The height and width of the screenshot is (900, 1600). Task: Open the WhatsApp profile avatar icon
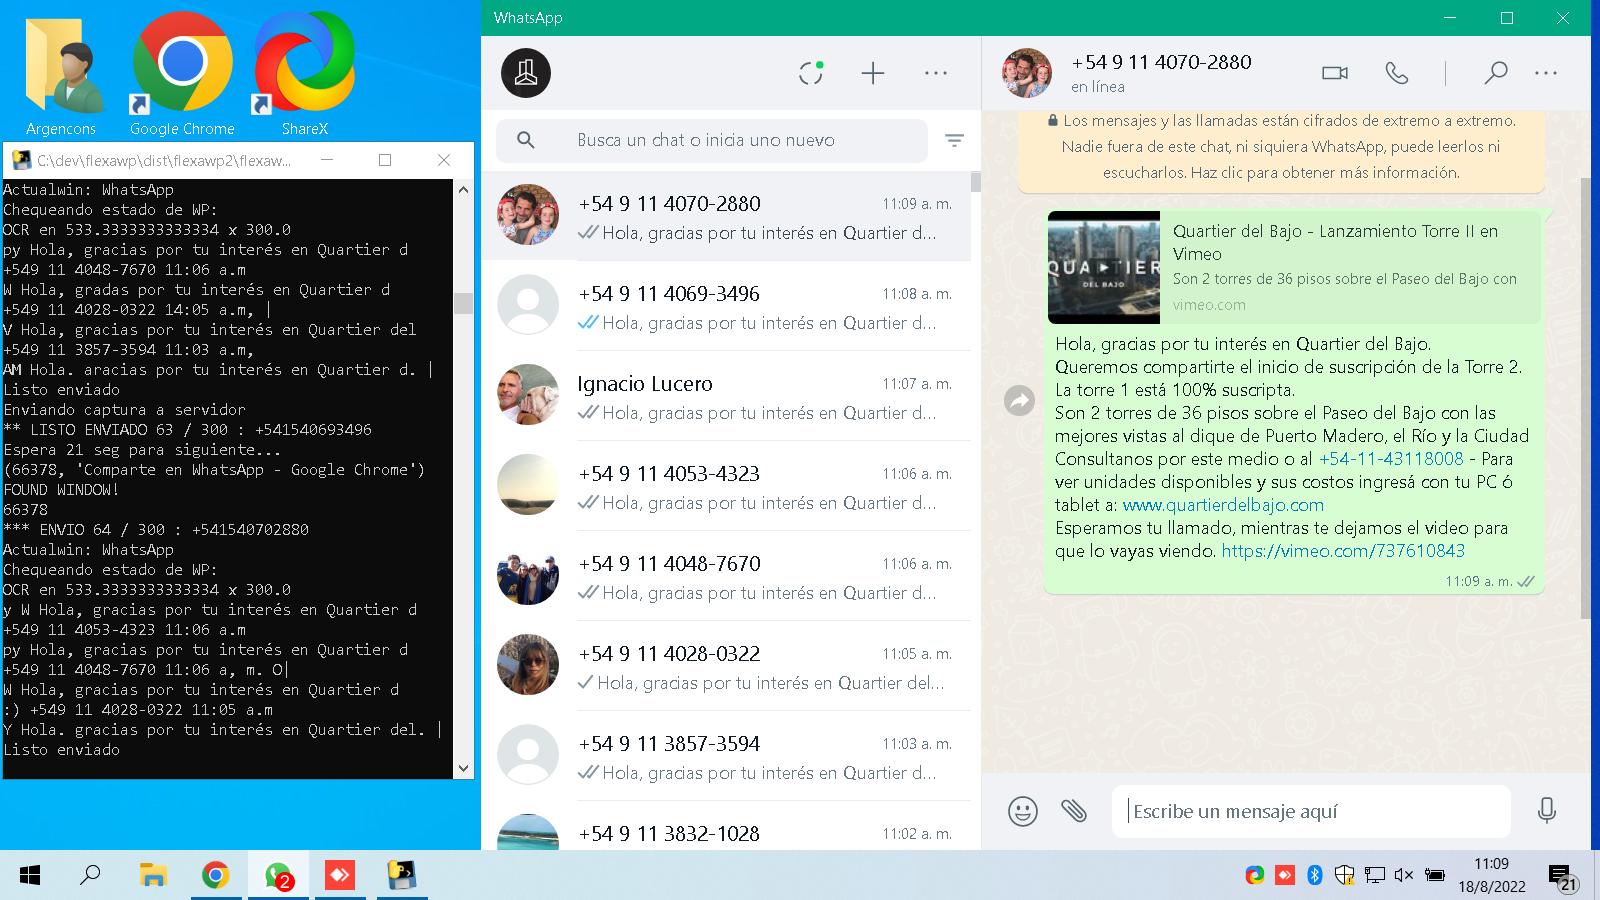click(526, 73)
